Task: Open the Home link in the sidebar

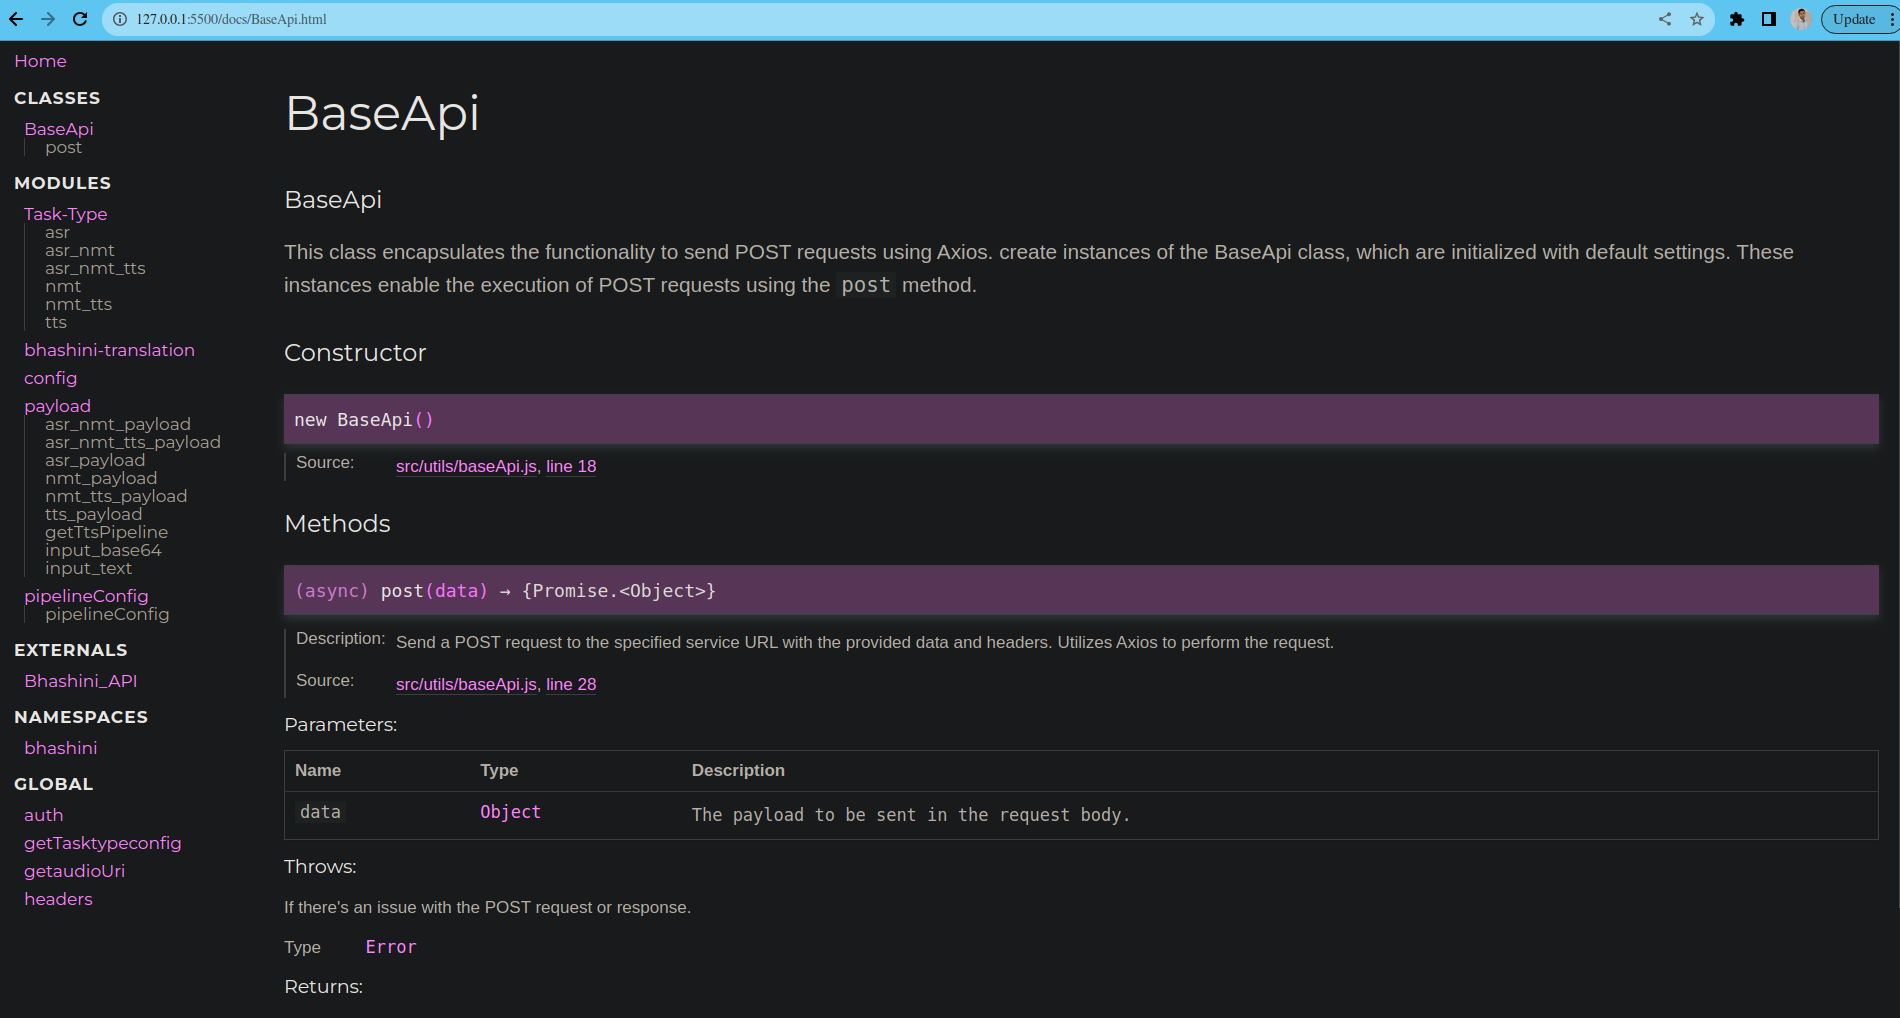Action: 40,61
